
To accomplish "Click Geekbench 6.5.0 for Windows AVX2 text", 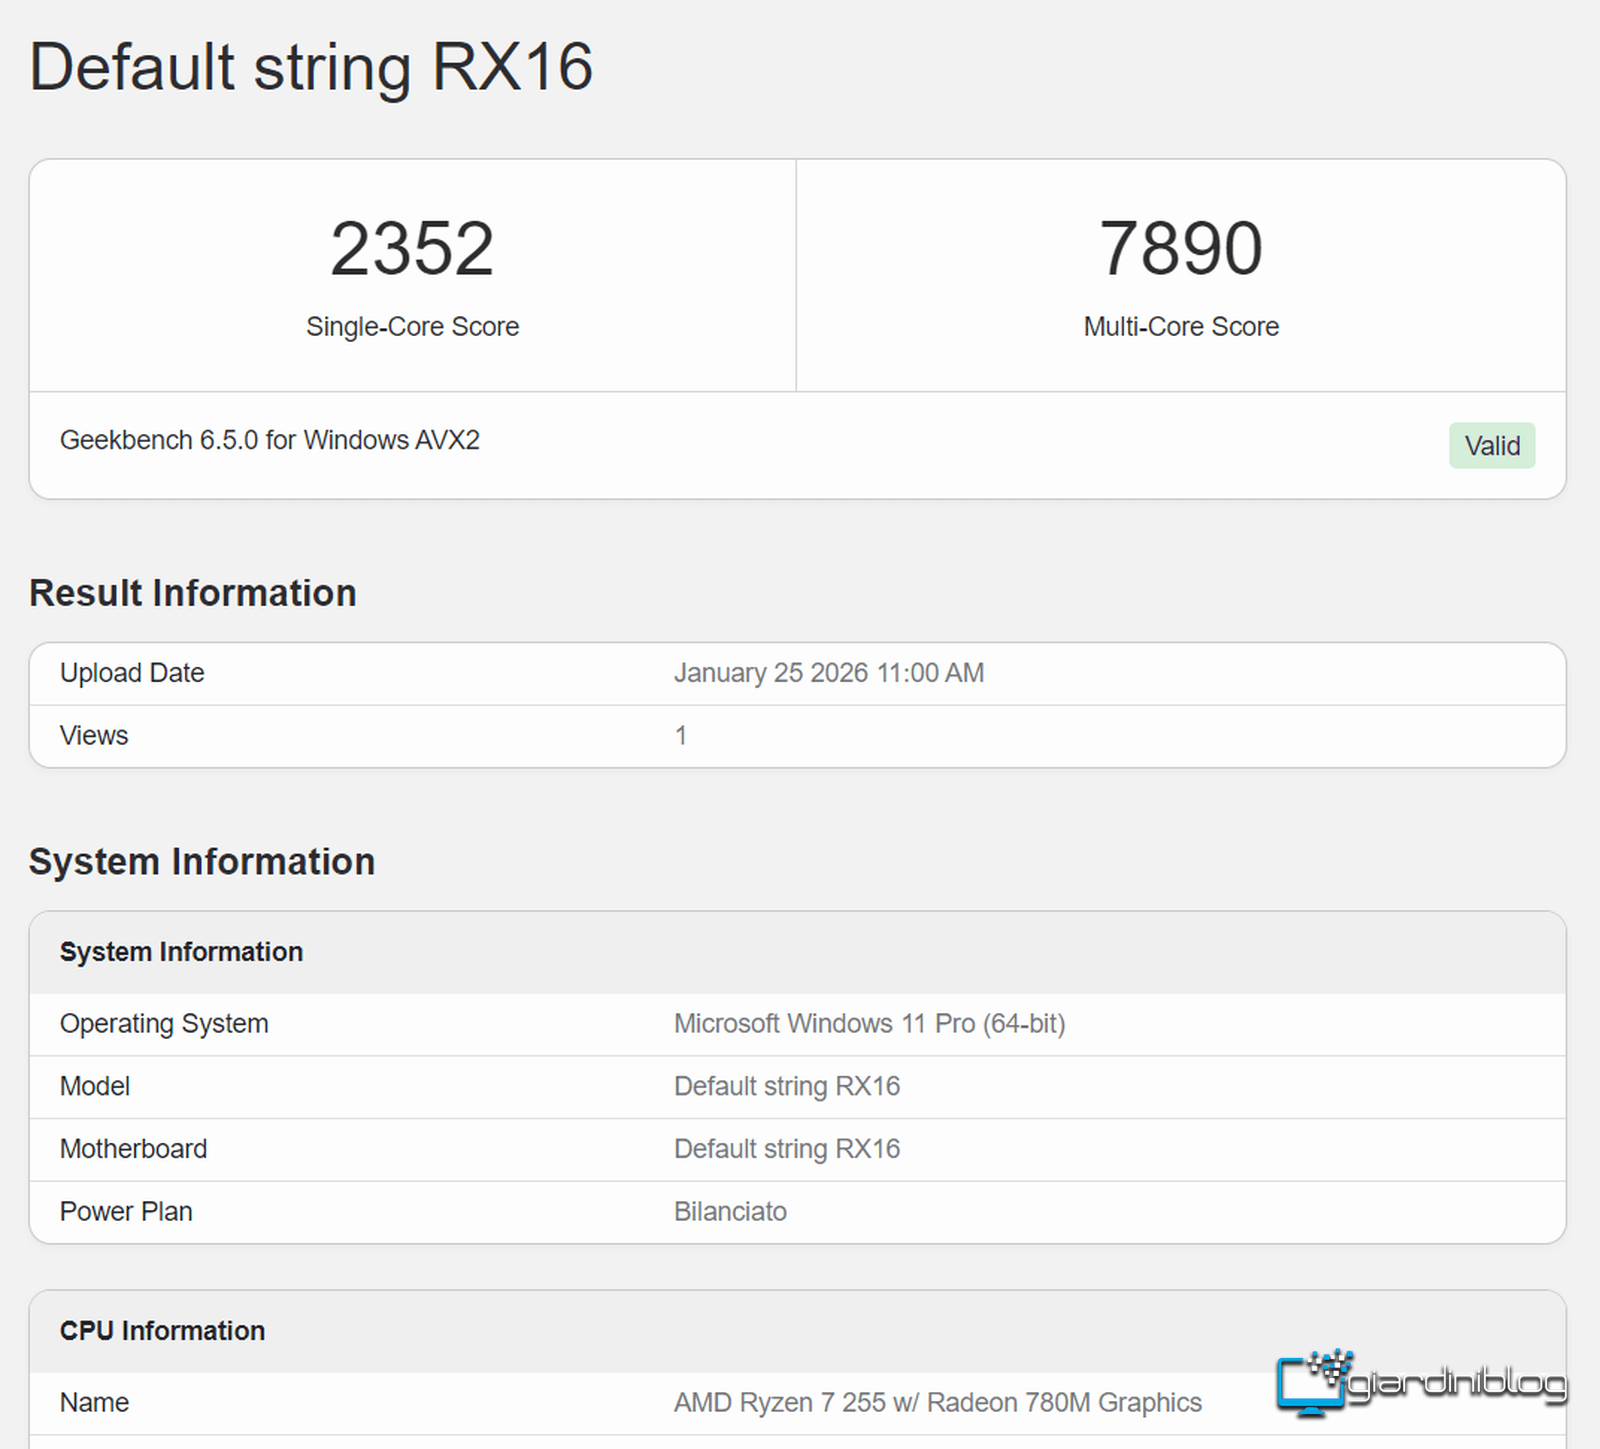I will 269,440.
